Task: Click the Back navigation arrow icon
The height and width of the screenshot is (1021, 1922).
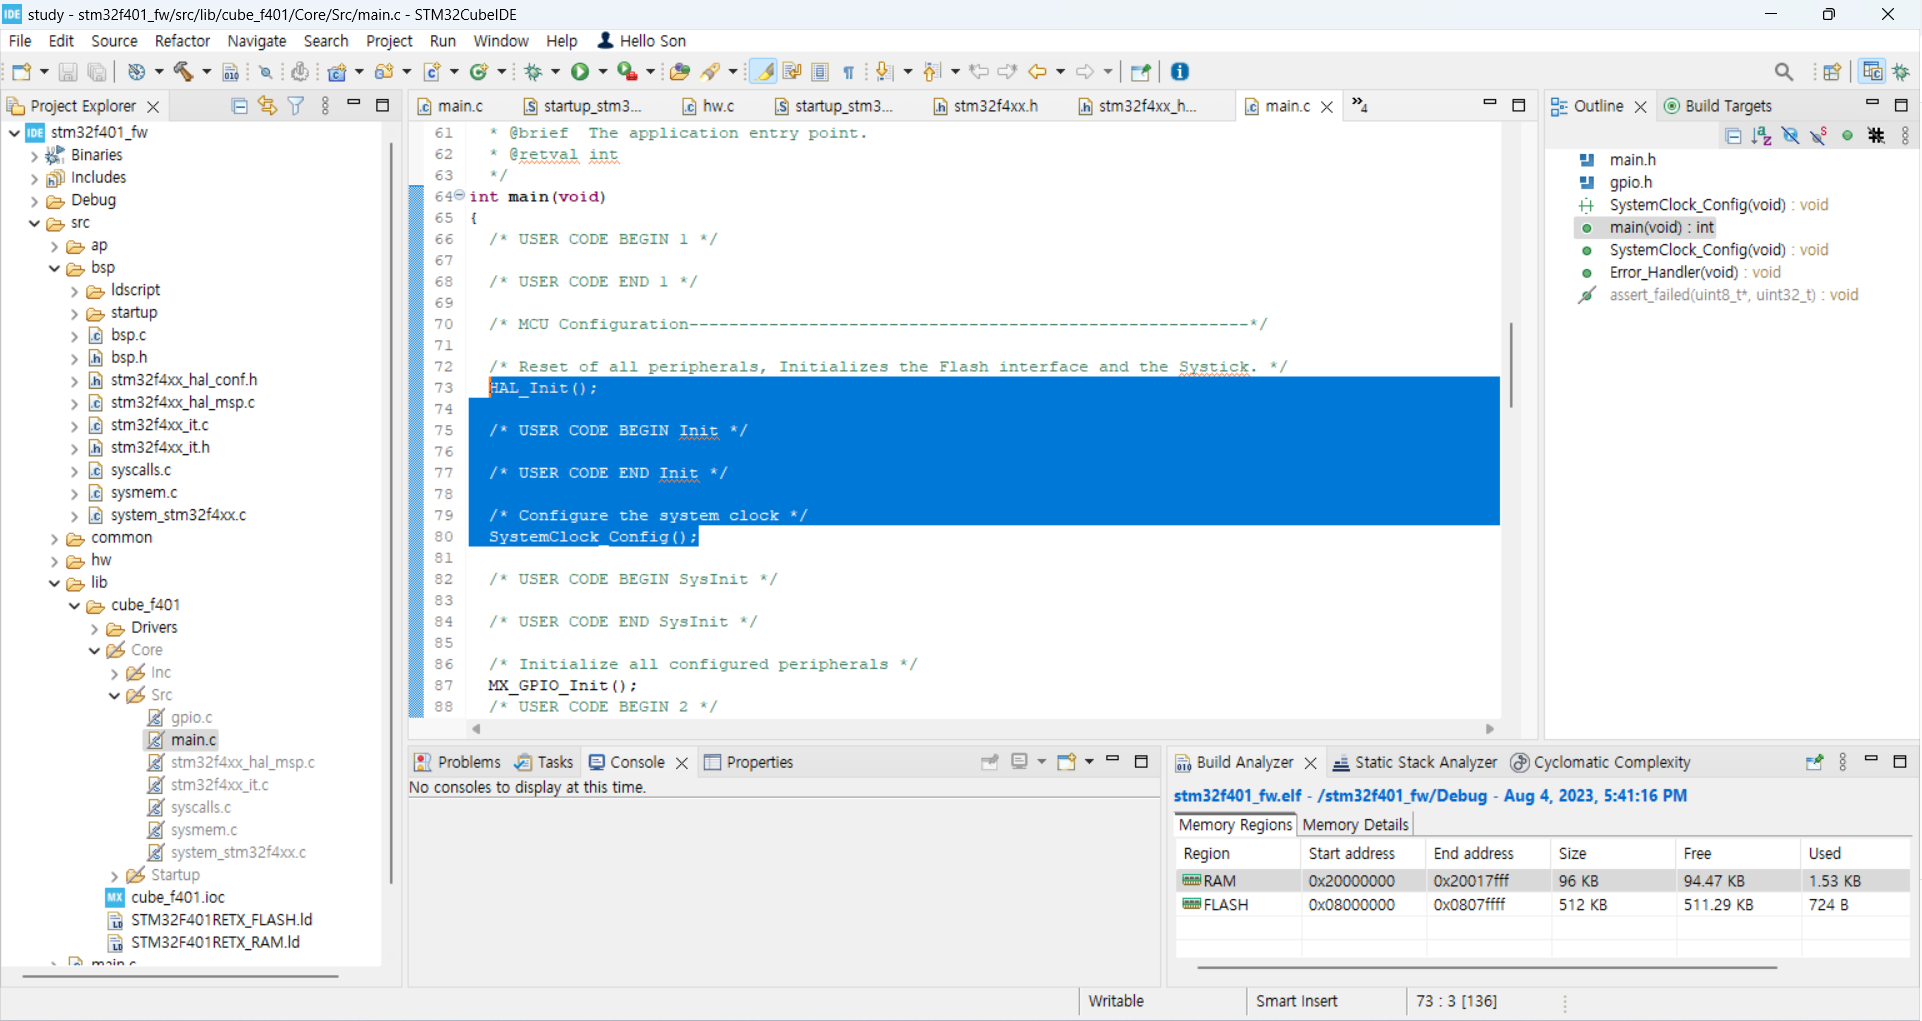Action: click(x=1038, y=72)
